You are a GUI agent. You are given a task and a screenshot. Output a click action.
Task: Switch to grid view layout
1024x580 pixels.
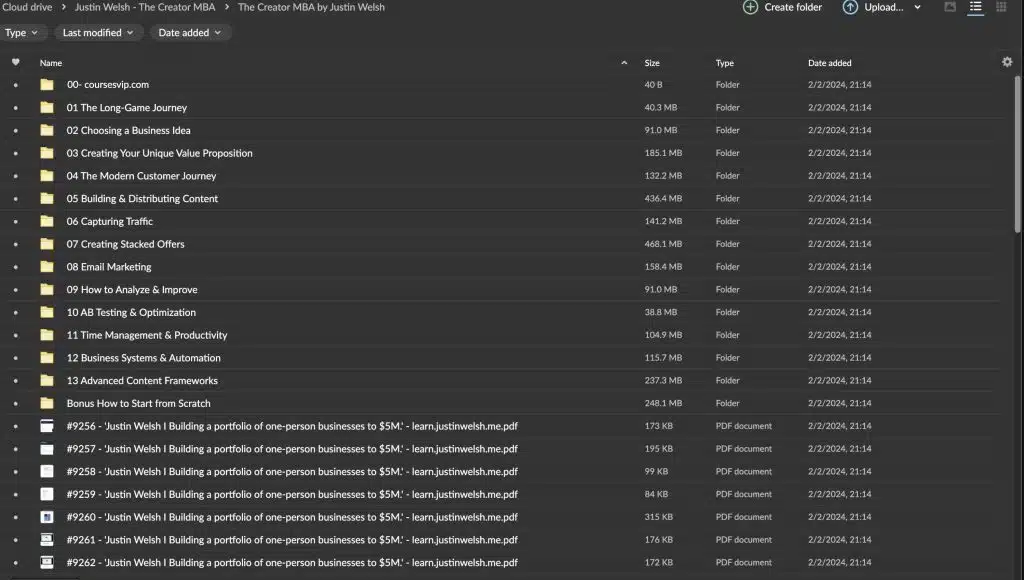point(1001,7)
